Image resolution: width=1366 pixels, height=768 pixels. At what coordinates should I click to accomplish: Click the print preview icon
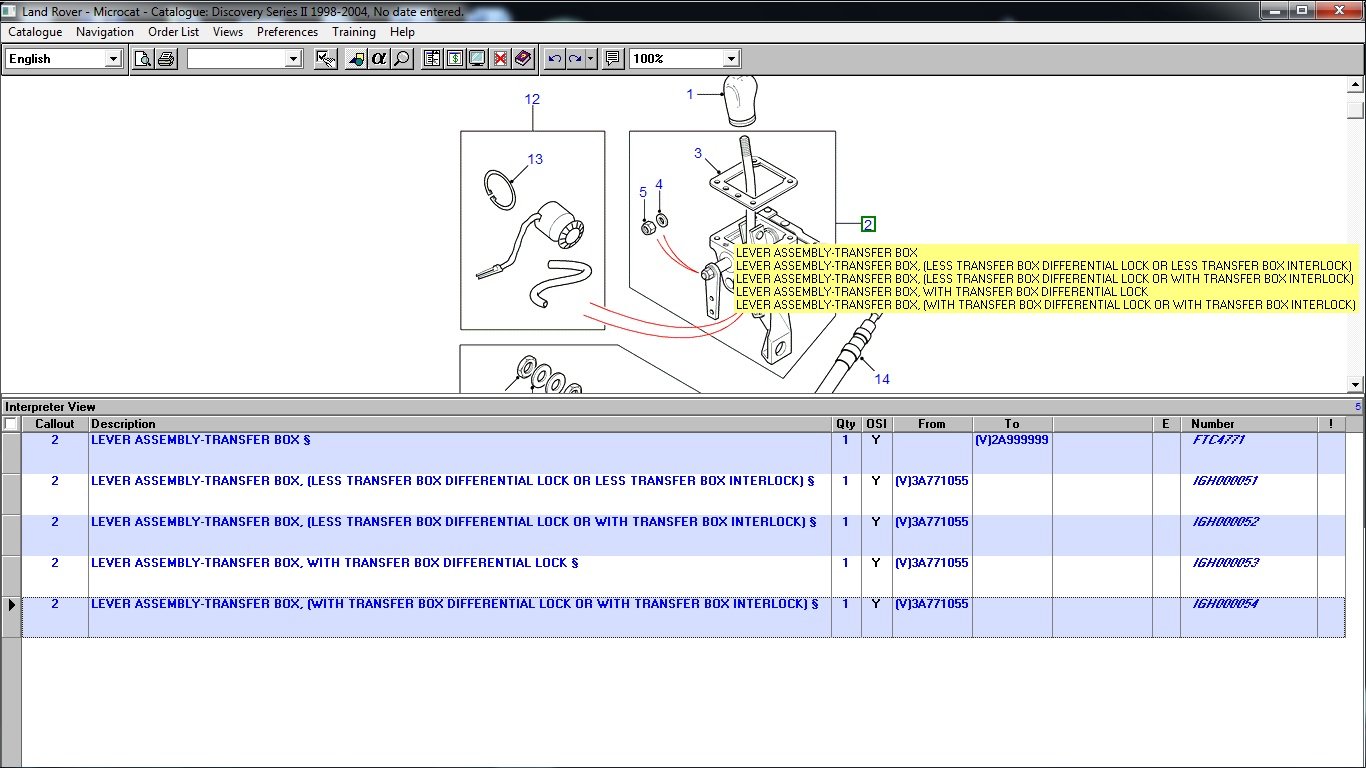click(144, 59)
